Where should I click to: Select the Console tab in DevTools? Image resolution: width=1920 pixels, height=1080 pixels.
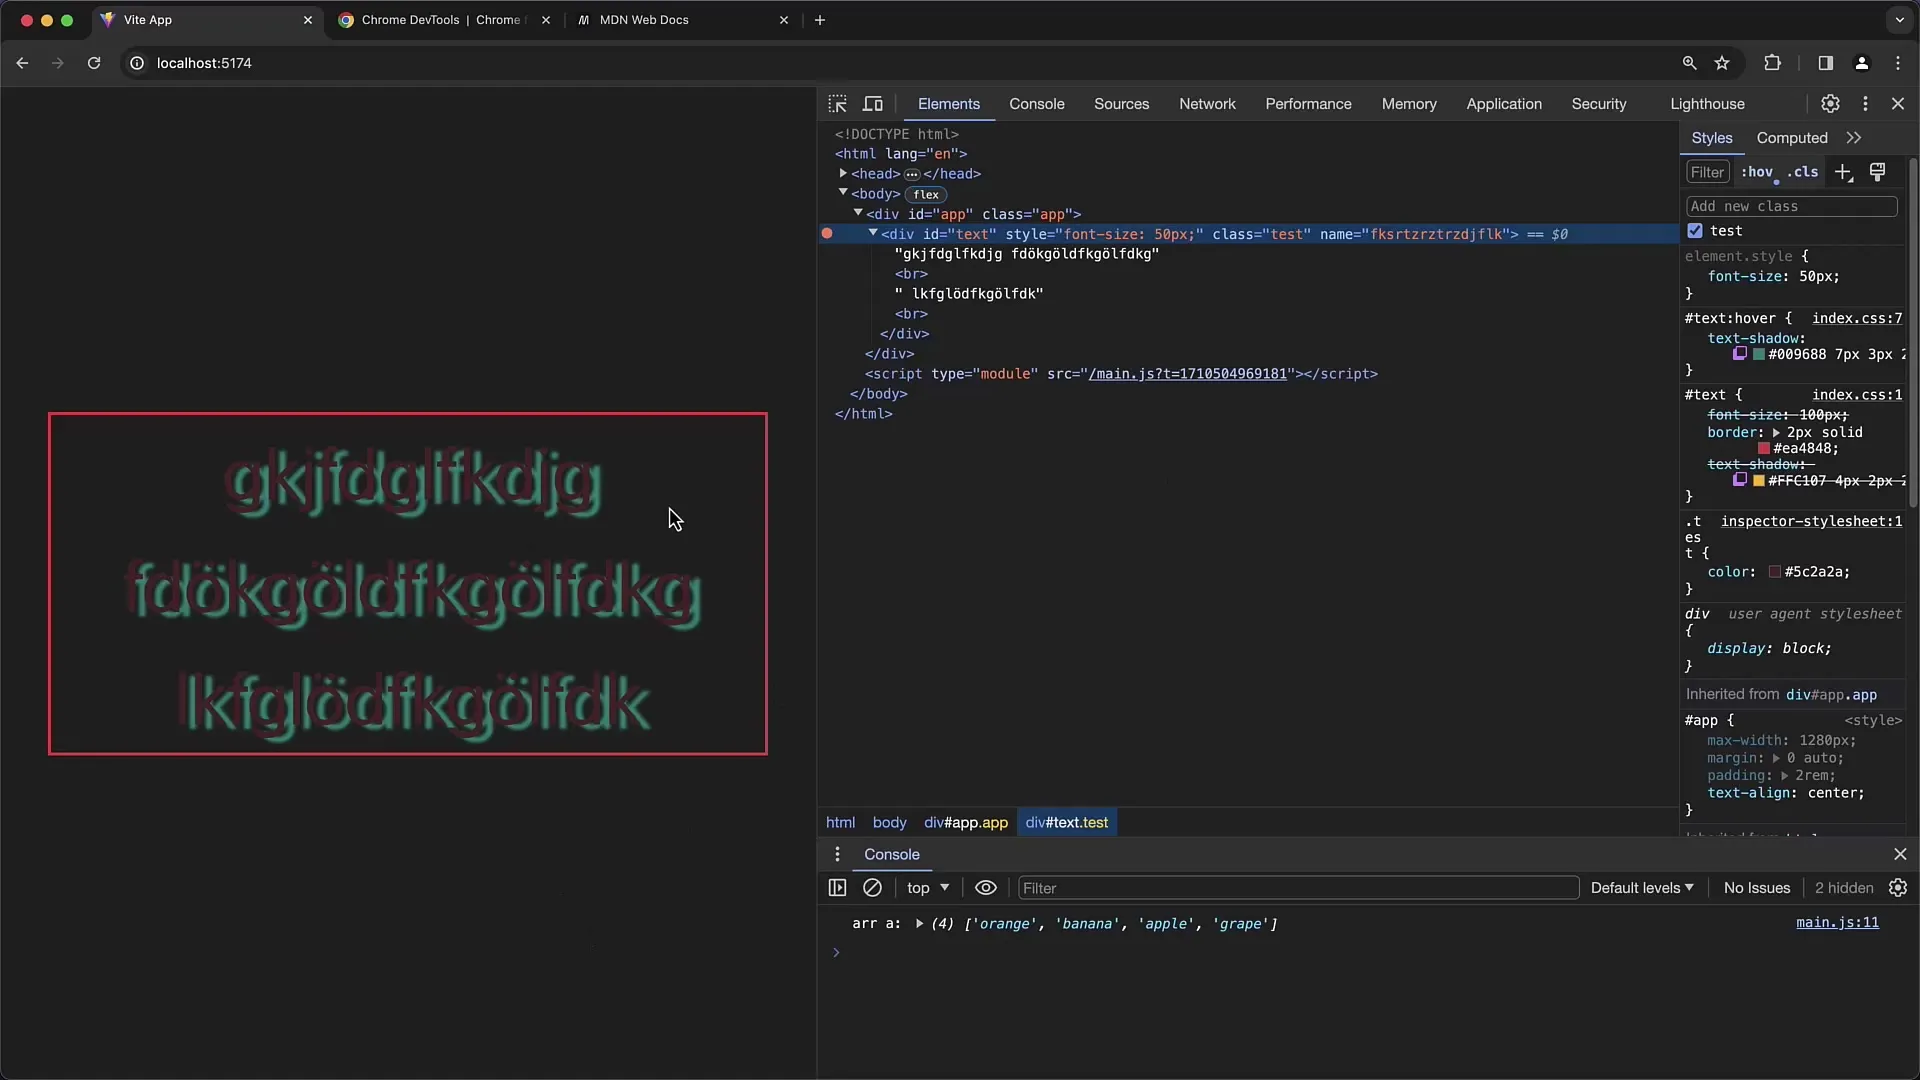tap(1036, 104)
